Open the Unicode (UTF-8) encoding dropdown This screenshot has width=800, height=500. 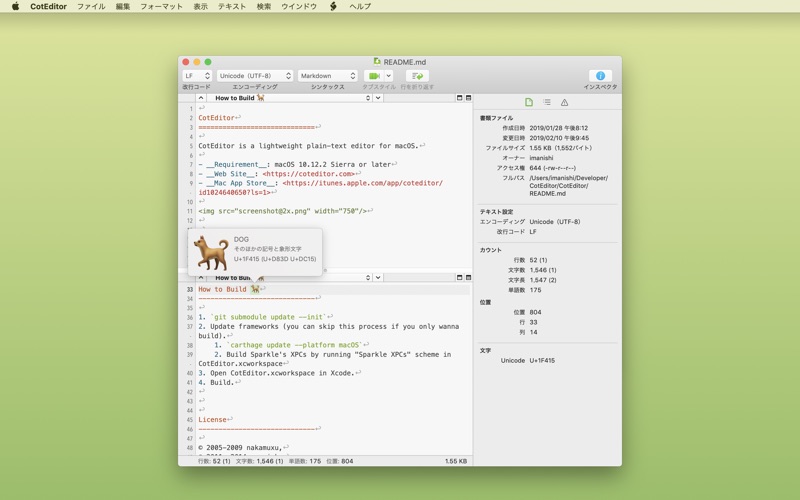coord(255,76)
